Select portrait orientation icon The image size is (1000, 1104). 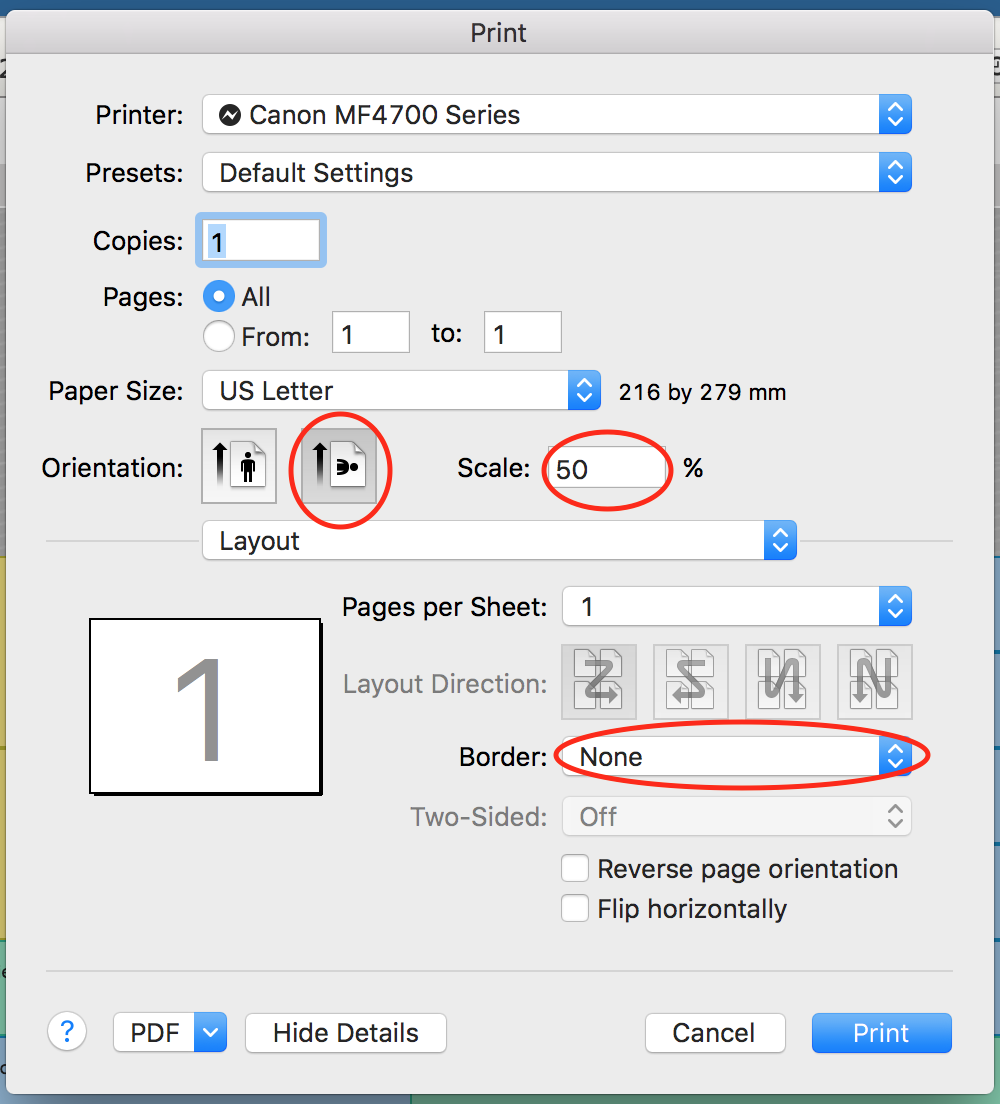click(239, 466)
